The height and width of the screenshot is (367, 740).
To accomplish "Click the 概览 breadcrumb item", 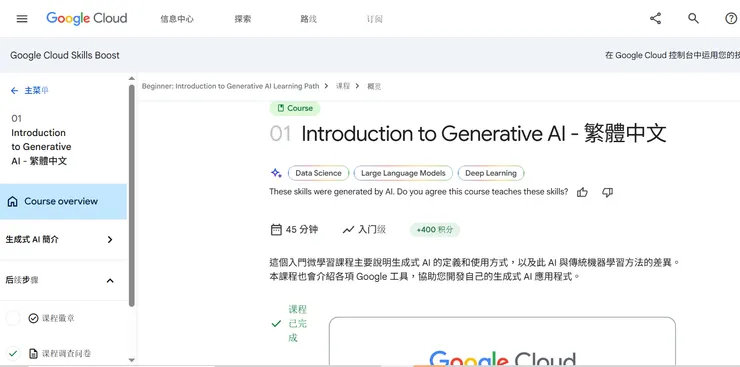I will 374,86.
